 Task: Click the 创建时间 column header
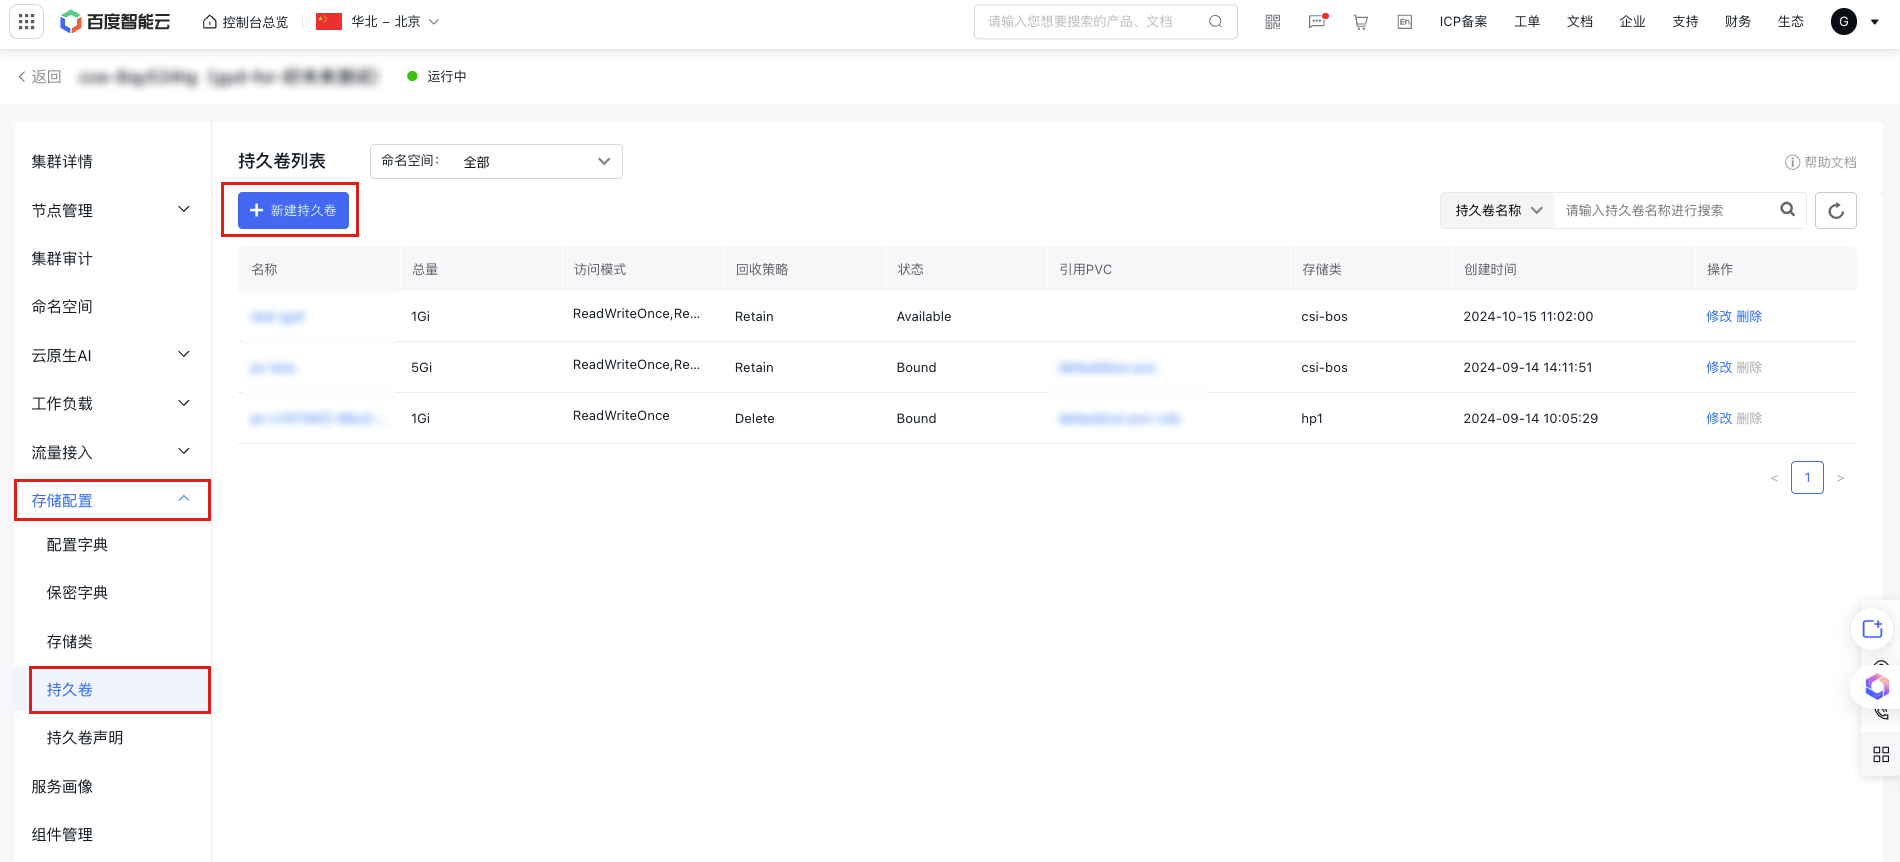[1490, 270]
